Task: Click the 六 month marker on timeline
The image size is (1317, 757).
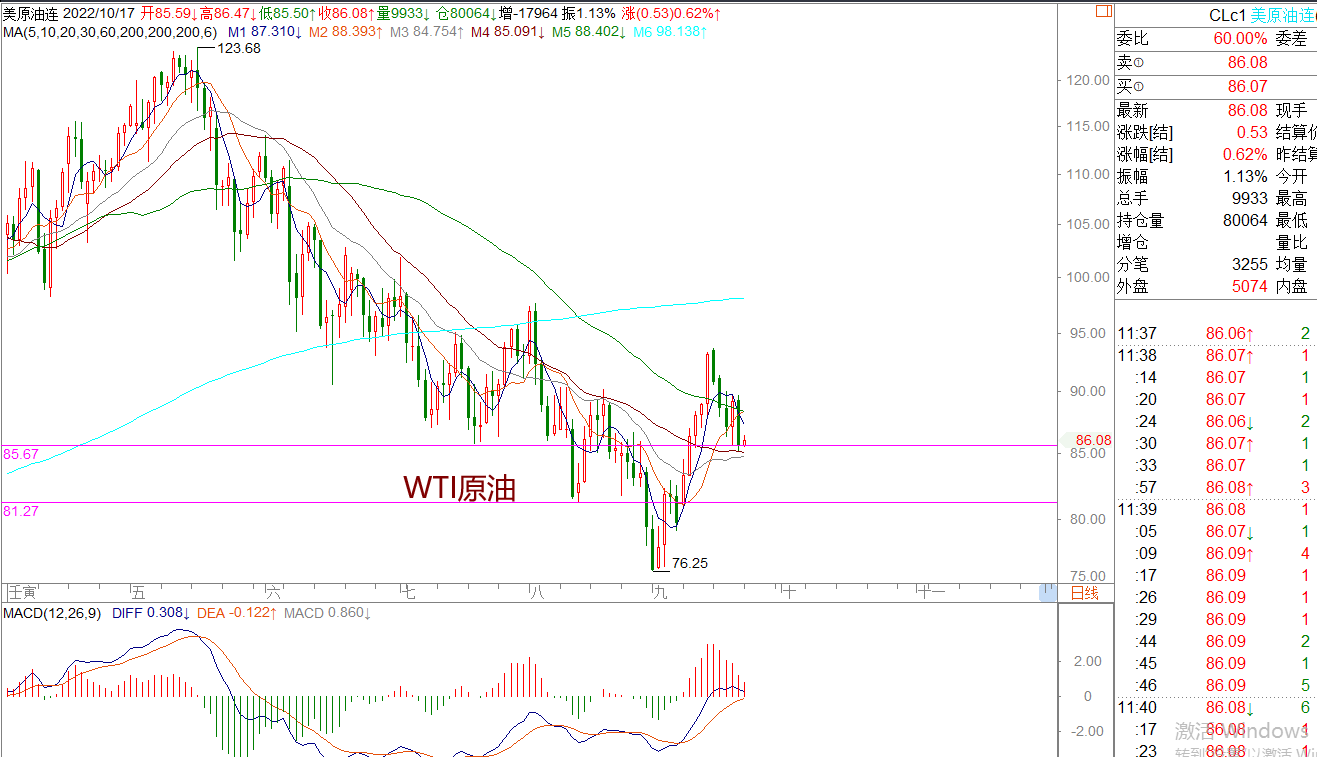Action: (274, 593)
